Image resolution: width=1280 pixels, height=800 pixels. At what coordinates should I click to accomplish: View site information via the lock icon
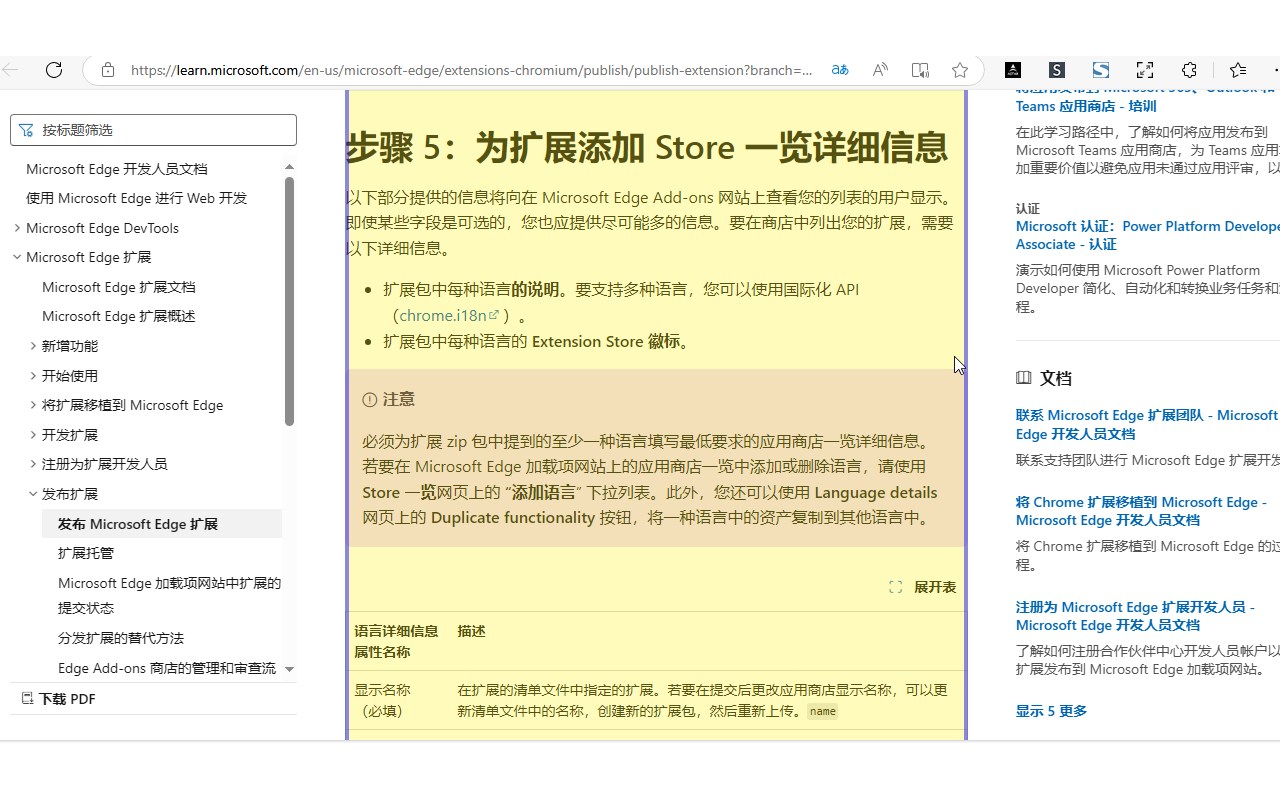point(108,70)
